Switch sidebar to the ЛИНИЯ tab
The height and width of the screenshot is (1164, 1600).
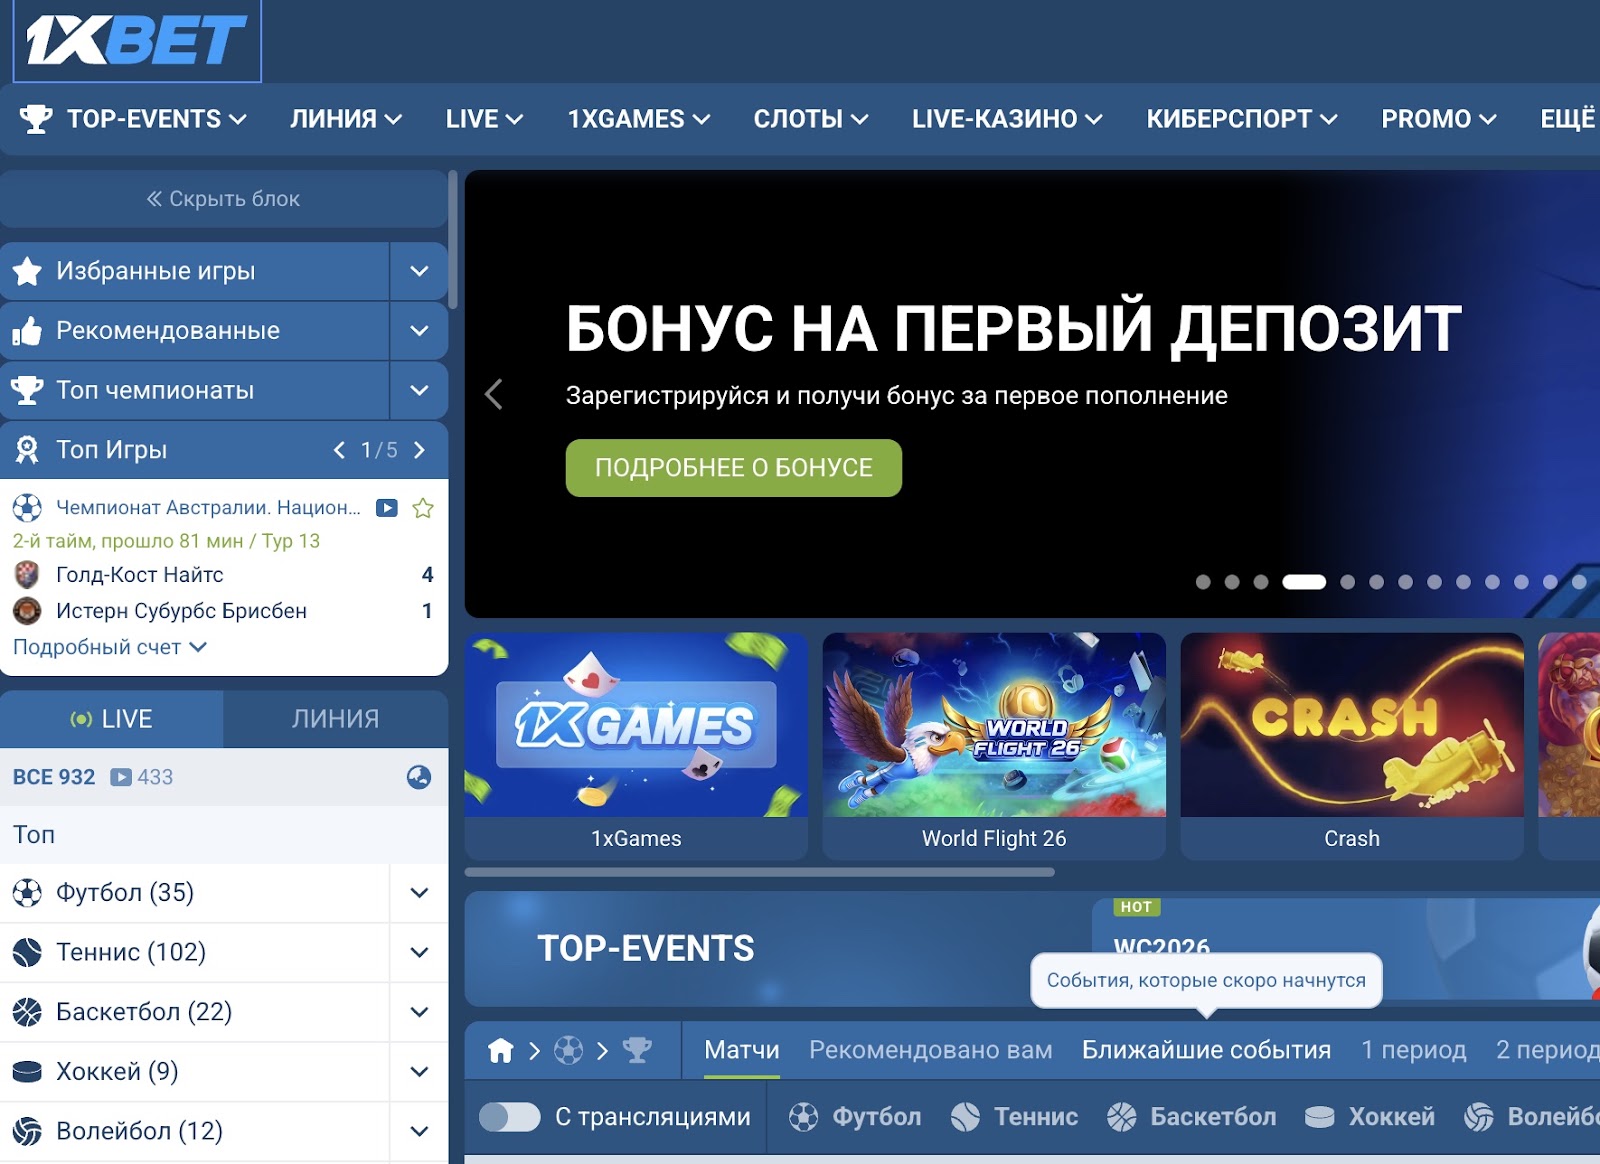336,719
